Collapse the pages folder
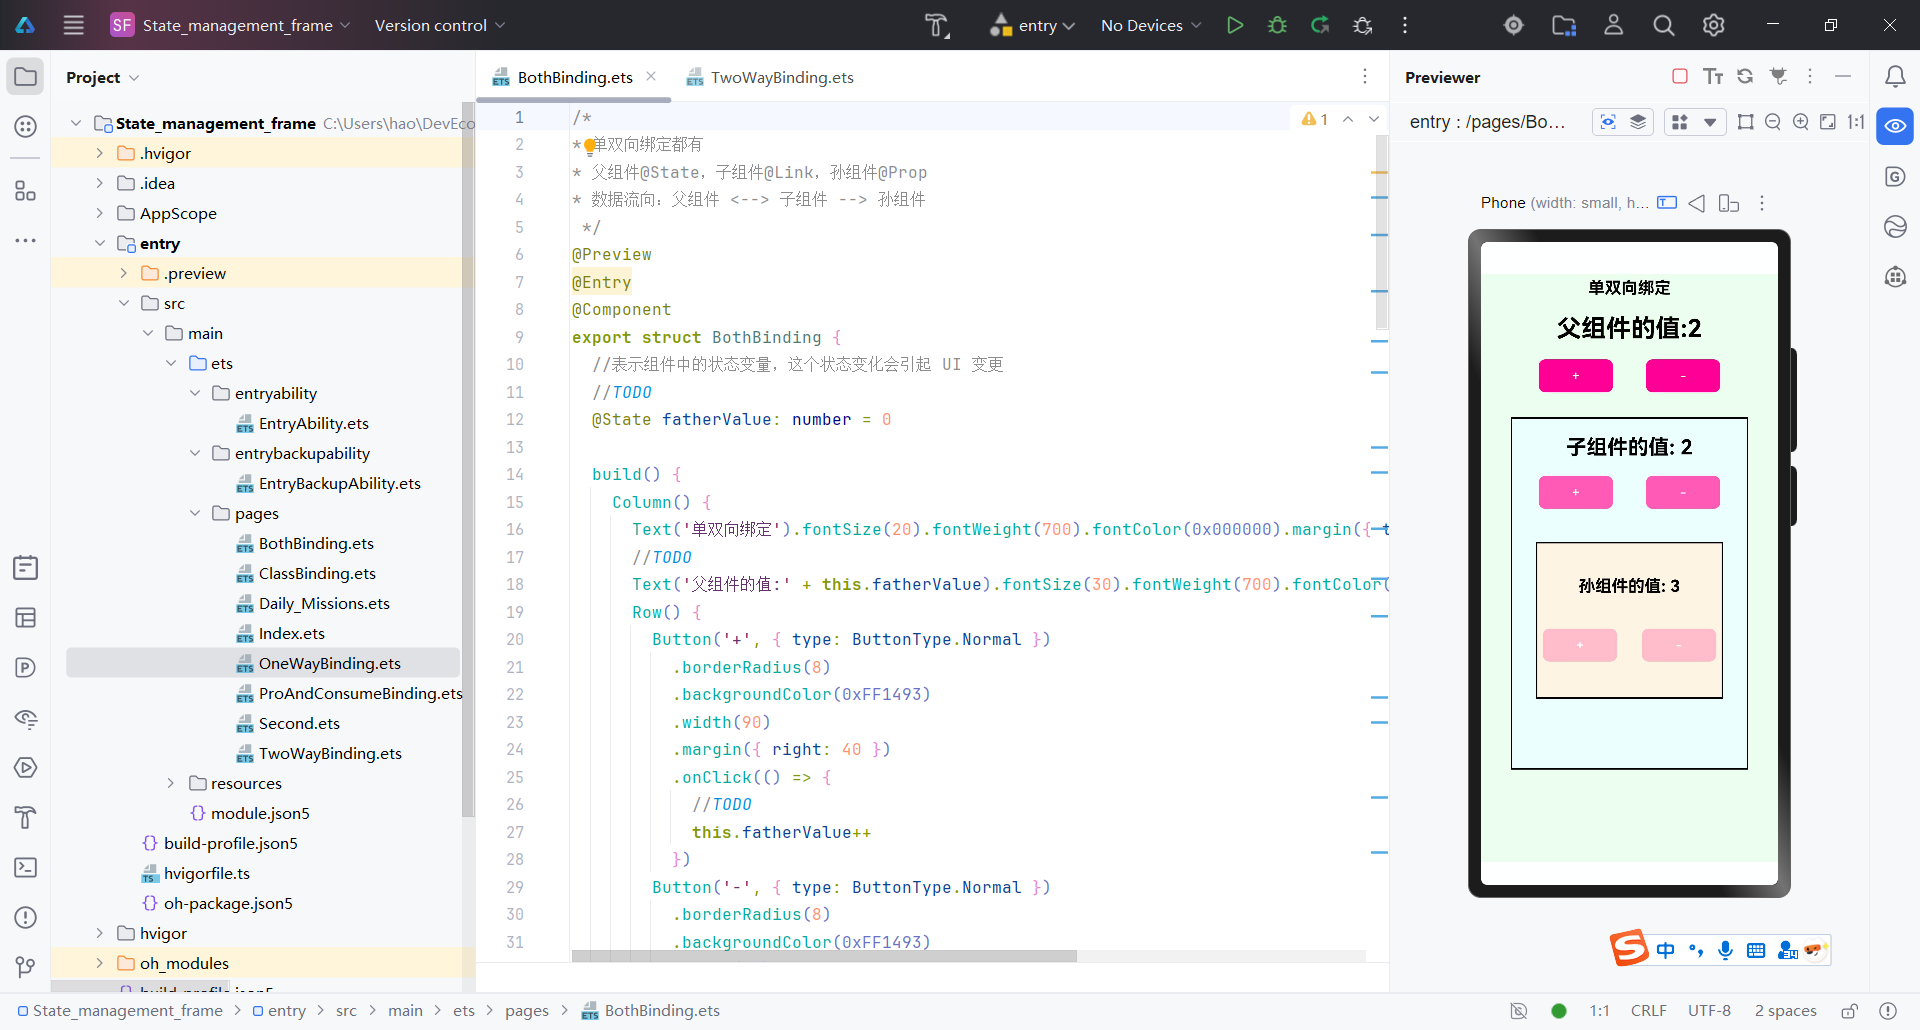The width and height of the screenshot is (1920, 1030). (195, 513)
